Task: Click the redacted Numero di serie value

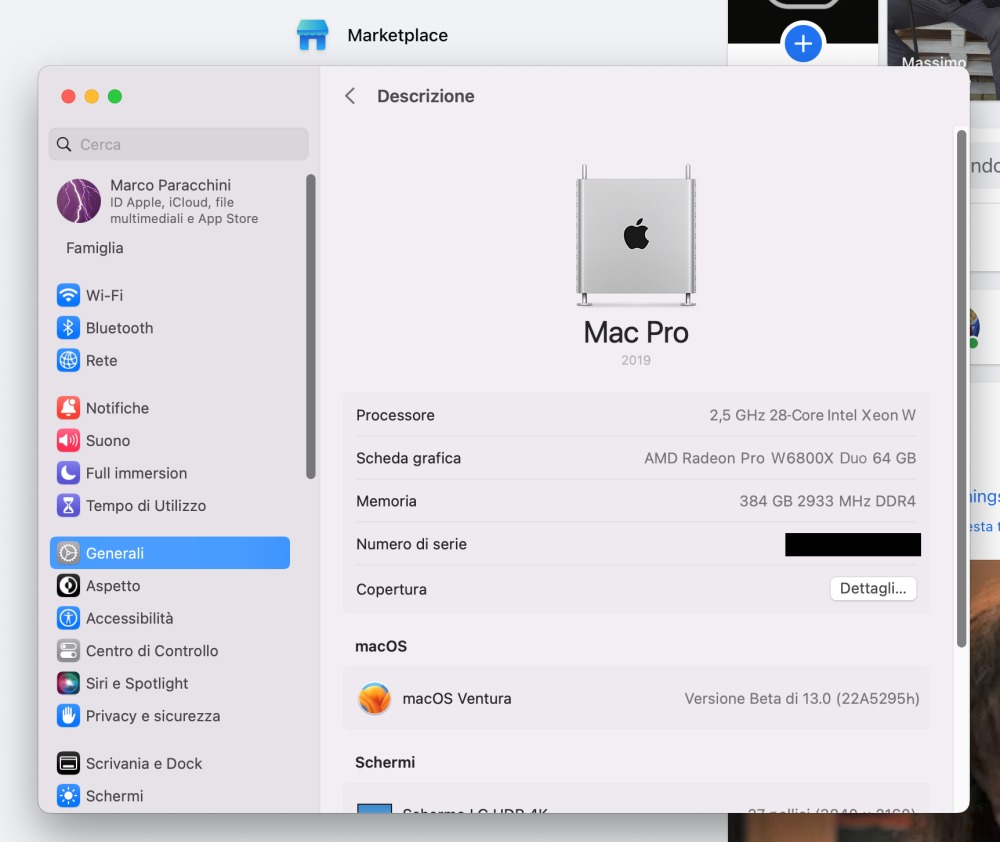Action: 853,544
